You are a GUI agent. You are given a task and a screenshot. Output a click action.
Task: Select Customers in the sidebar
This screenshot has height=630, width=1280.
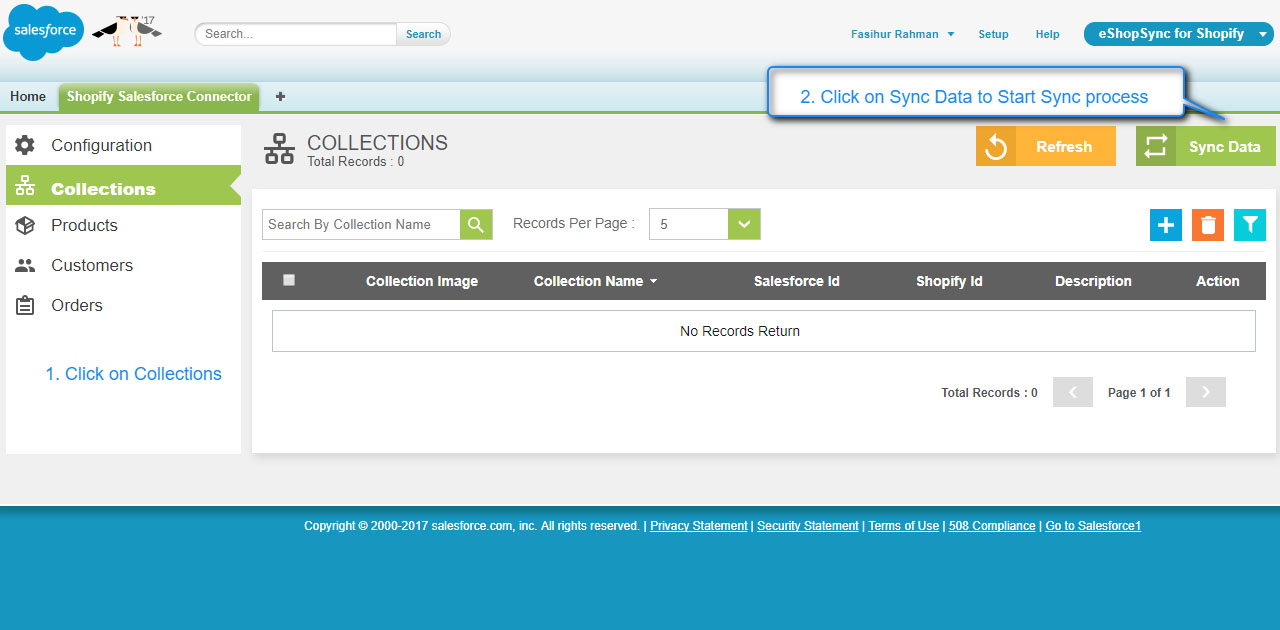coord(91,265)
